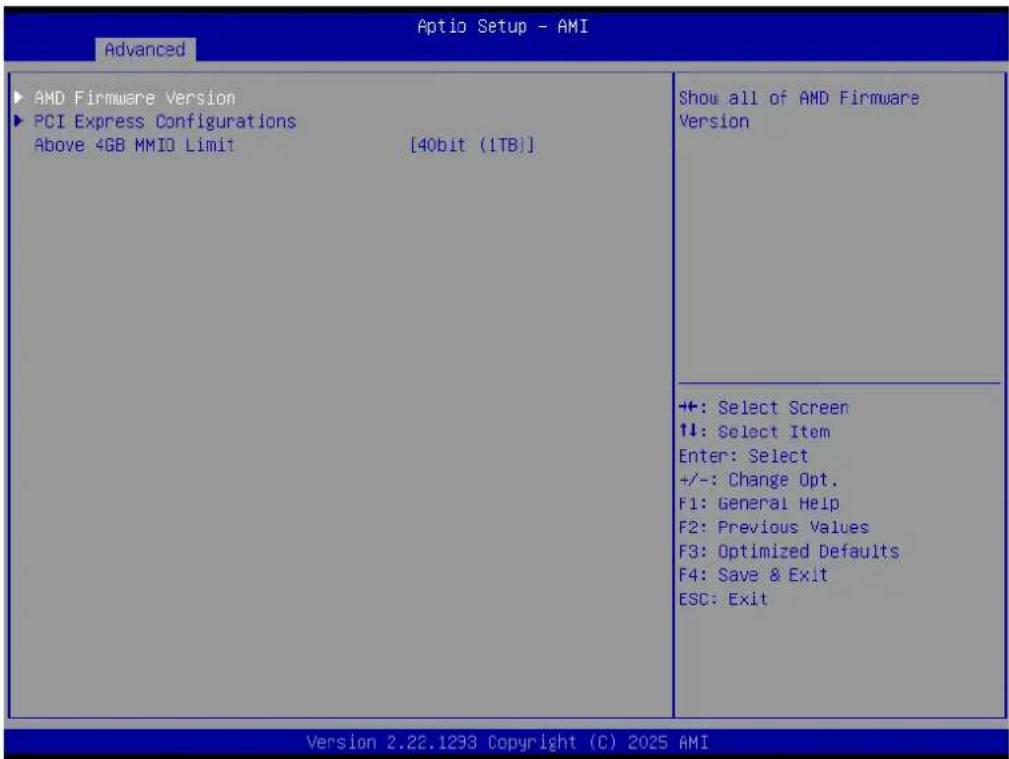Click the 'F1: General Help' hint

pyautogui.click(x=759, y=503)
